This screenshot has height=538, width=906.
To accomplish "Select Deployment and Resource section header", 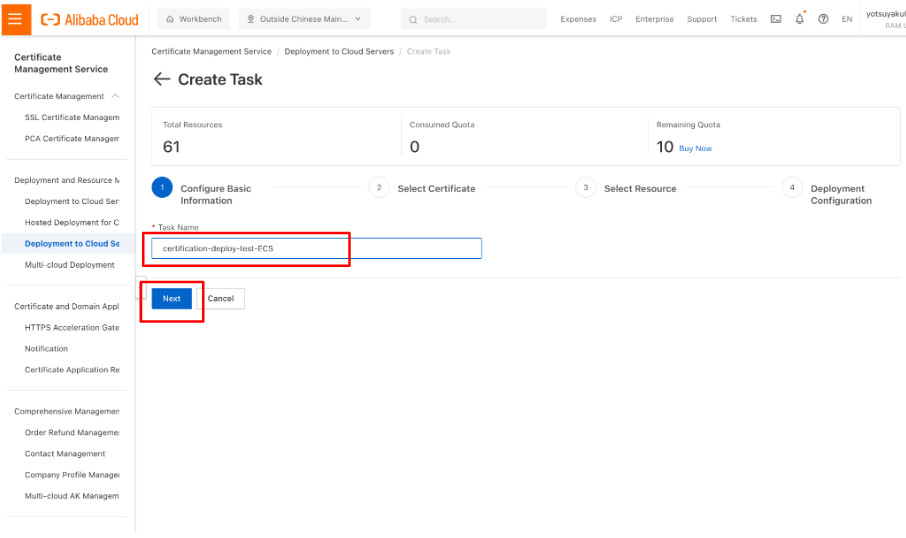I will click(66, 180).
